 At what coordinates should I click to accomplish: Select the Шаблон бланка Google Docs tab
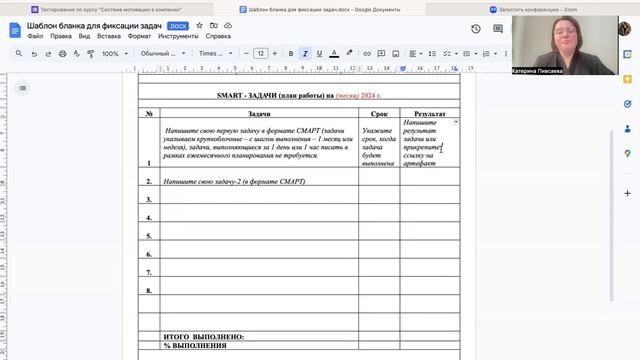pyautogui.click(x=320, y=9)
